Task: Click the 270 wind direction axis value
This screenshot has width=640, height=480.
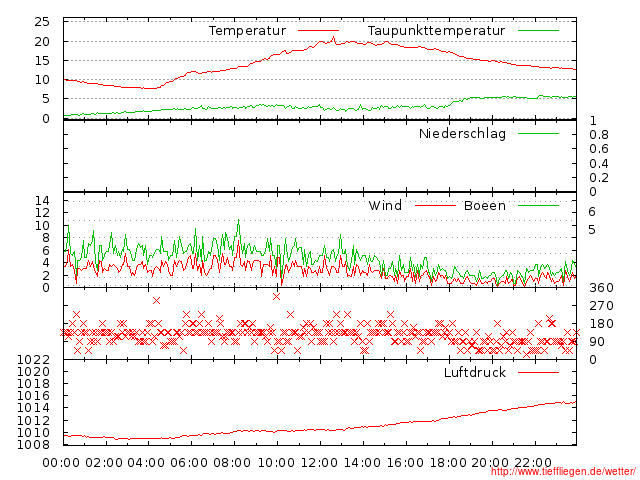Action: (x=601, y=306)
